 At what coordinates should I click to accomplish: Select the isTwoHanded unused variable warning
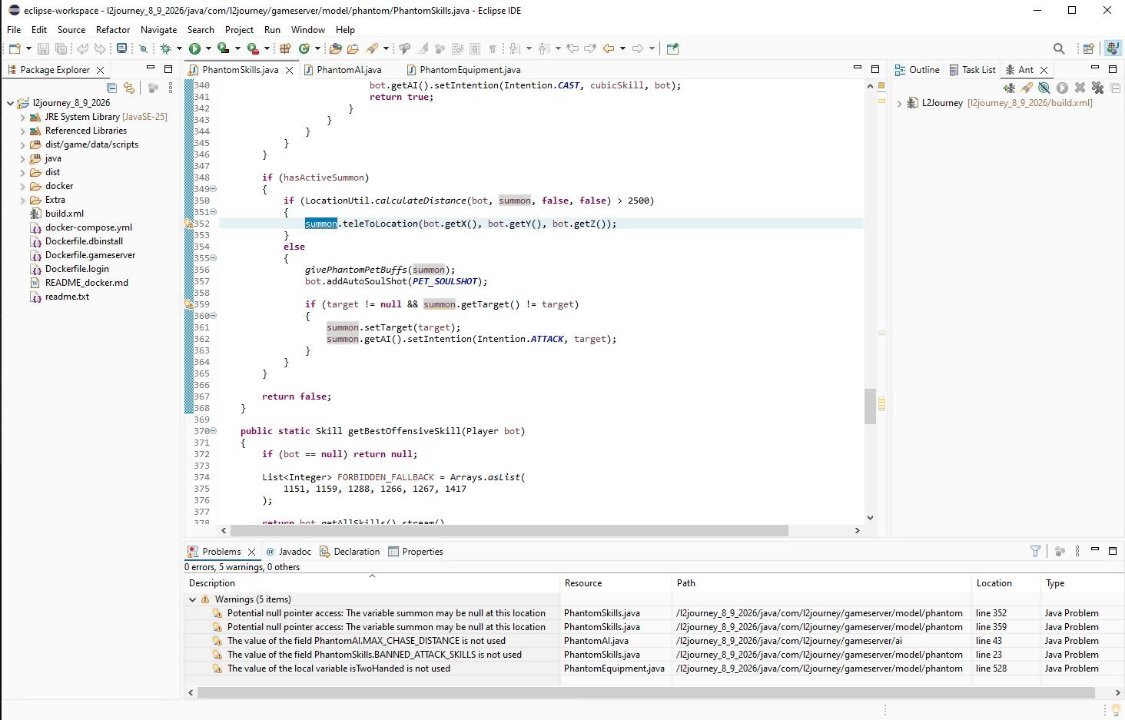point(339,668)
